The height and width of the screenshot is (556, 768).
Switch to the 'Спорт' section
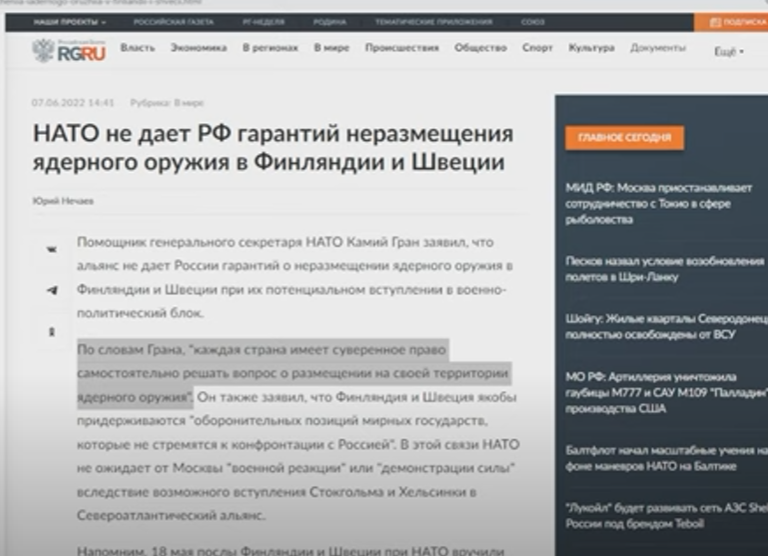pos(537,48)
